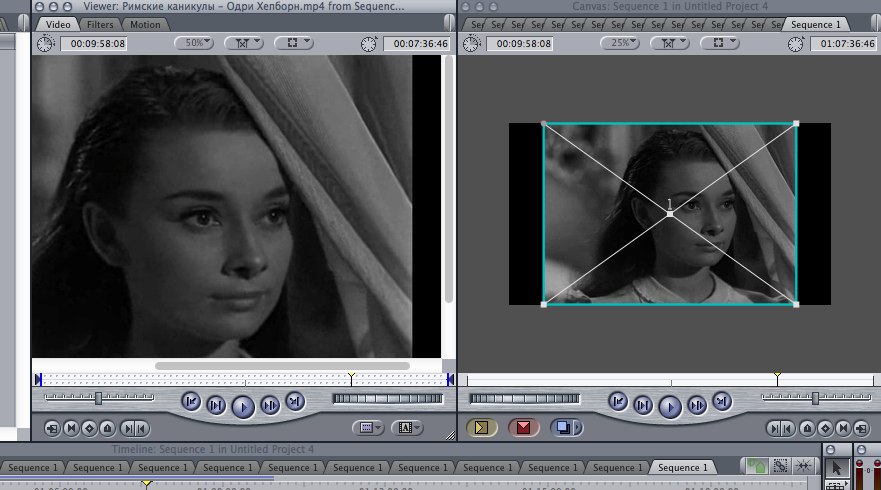Click Mark In button in Canvas

tap(775, 429)
